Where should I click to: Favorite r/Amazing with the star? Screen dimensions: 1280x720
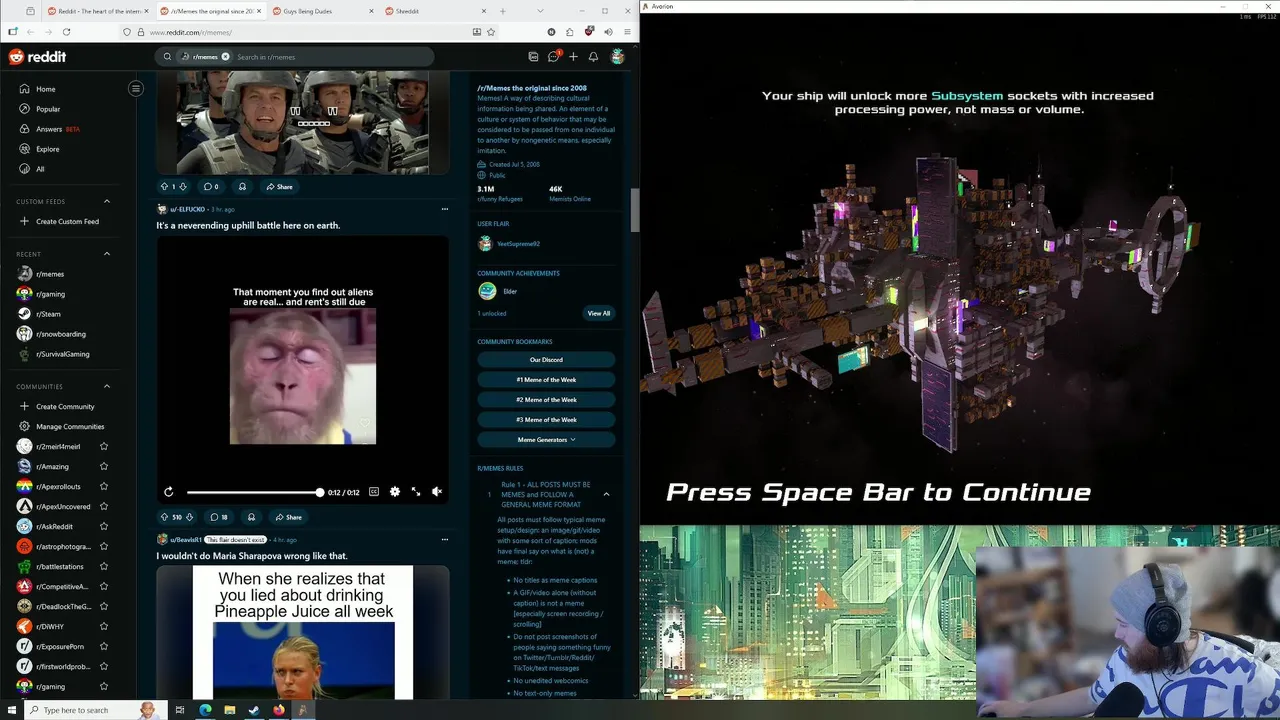point(104,466)
